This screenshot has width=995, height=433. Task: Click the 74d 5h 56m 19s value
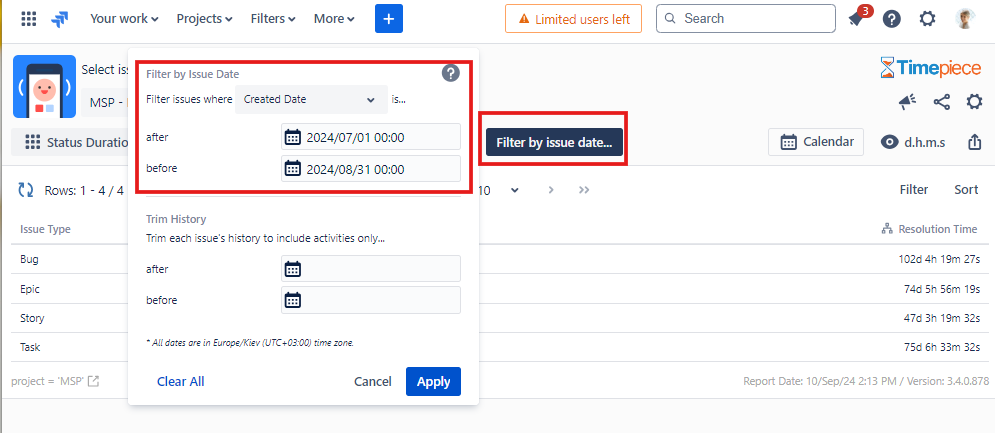(942, 289)
